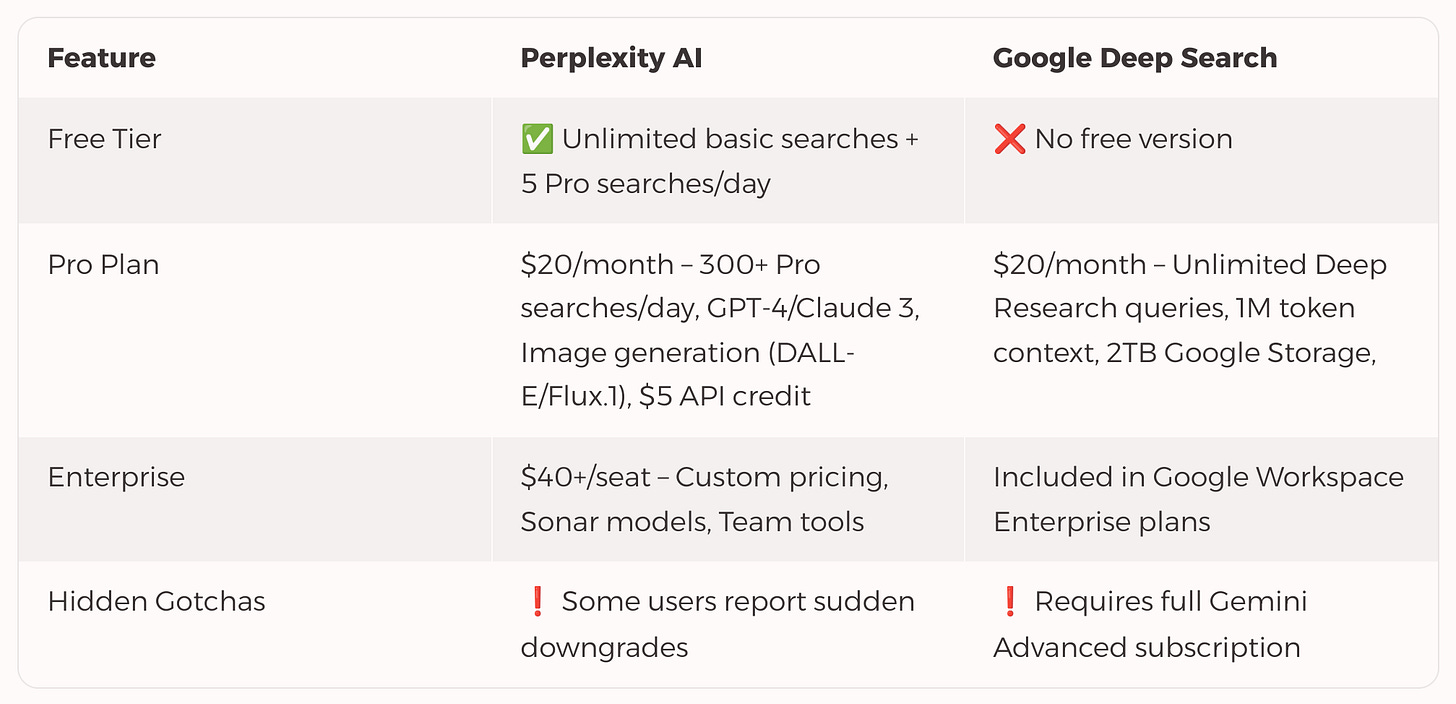Click the Included in Google Workspace text
The height and width of the screenshot is (704, 1456).
1198,477
